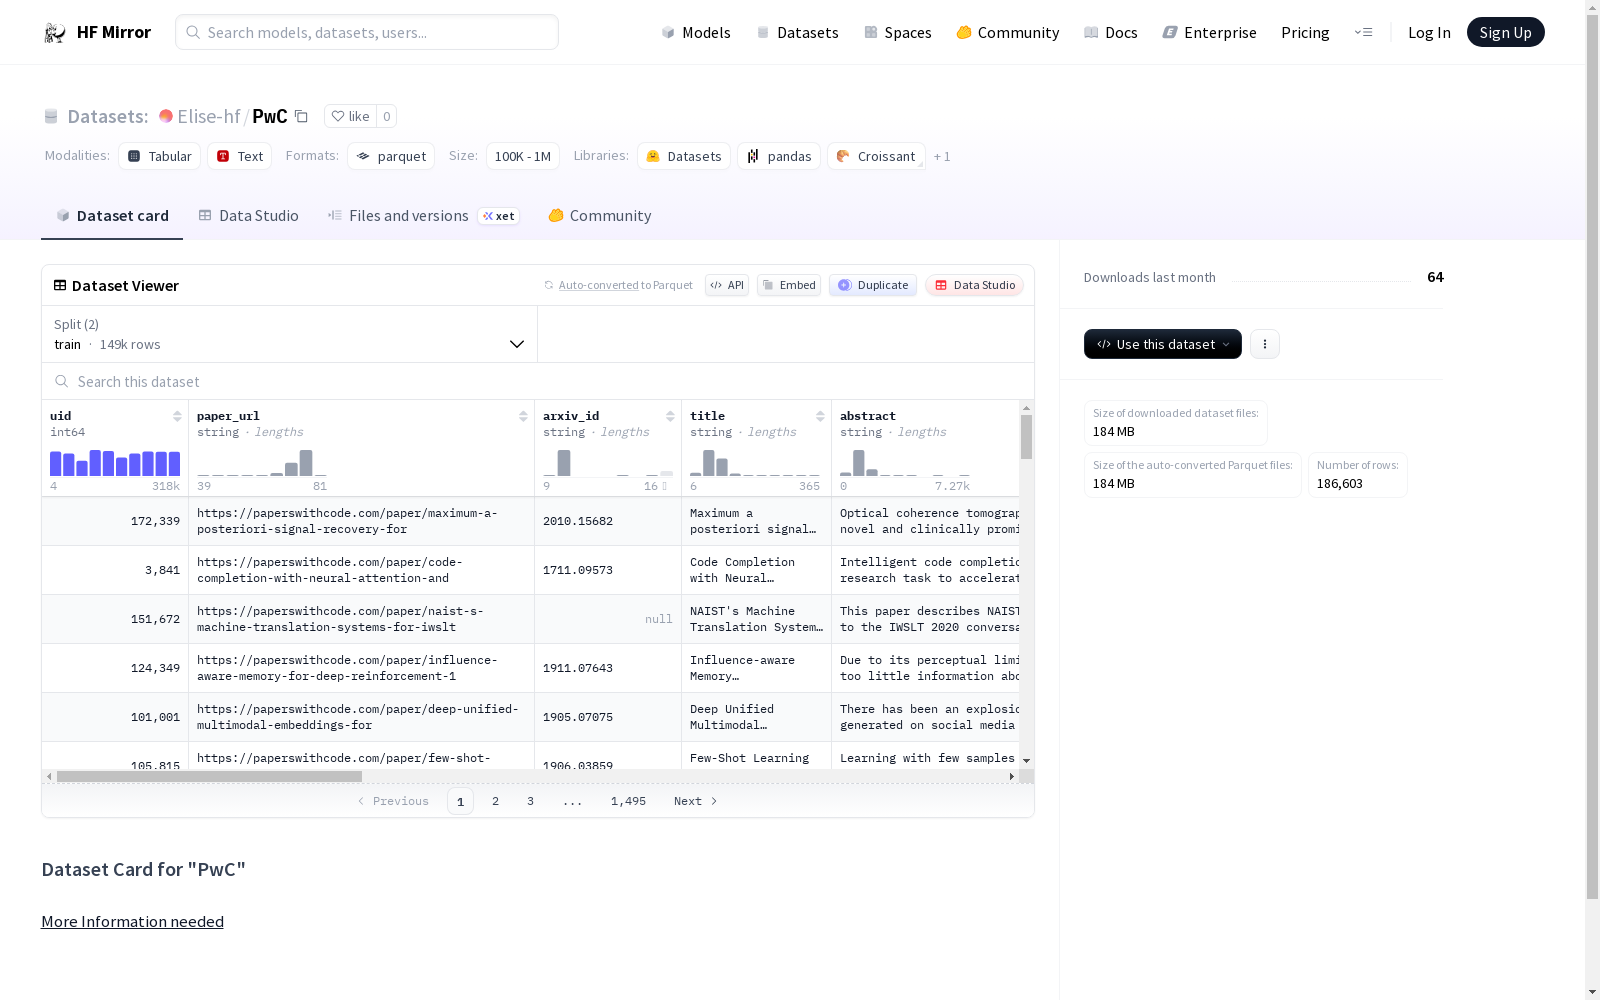The width and height of the screenshot is (1600, 1000).
Task: Click the xet storage badge
Action: [499, 216]
